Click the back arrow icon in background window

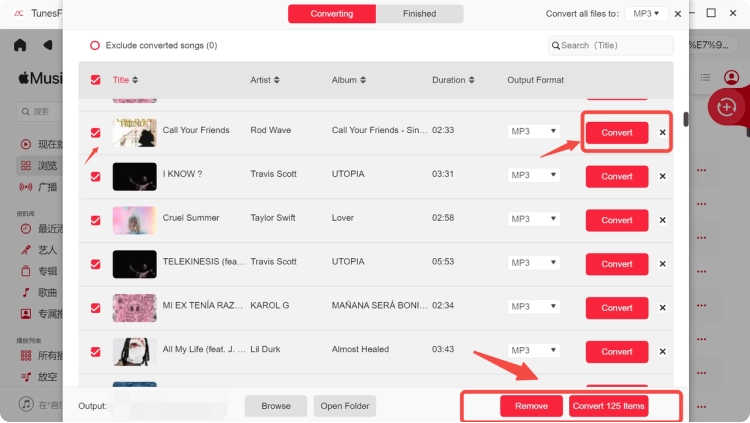pos(48,45)
